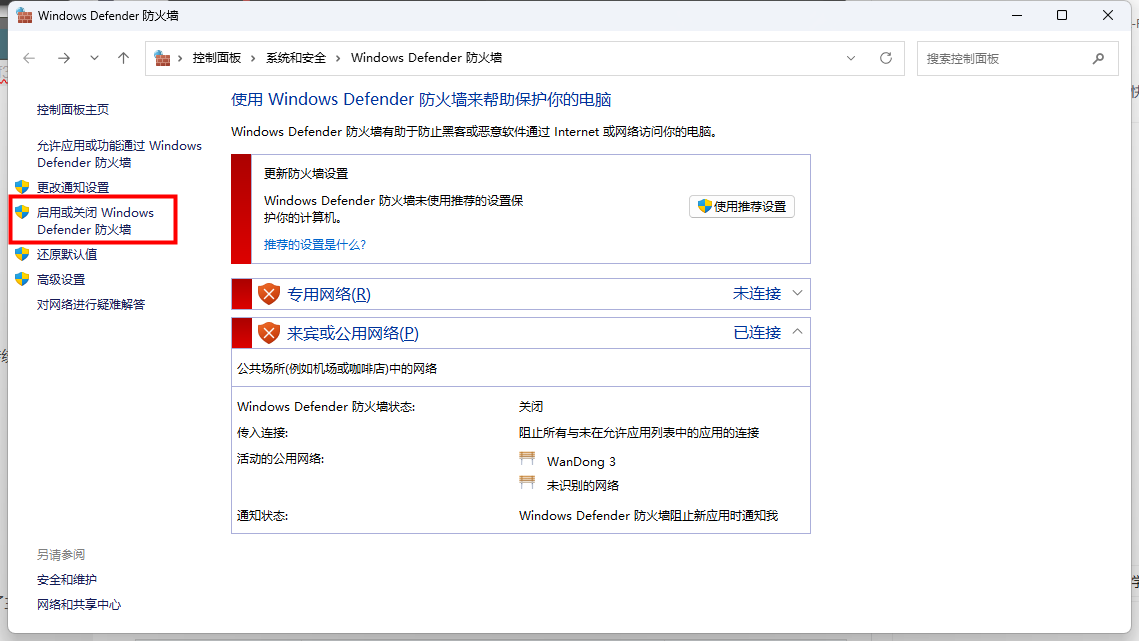Open 系统和安全 breadcrumb
This screenshot has height=641, width=1139.
tap(296, 58)
